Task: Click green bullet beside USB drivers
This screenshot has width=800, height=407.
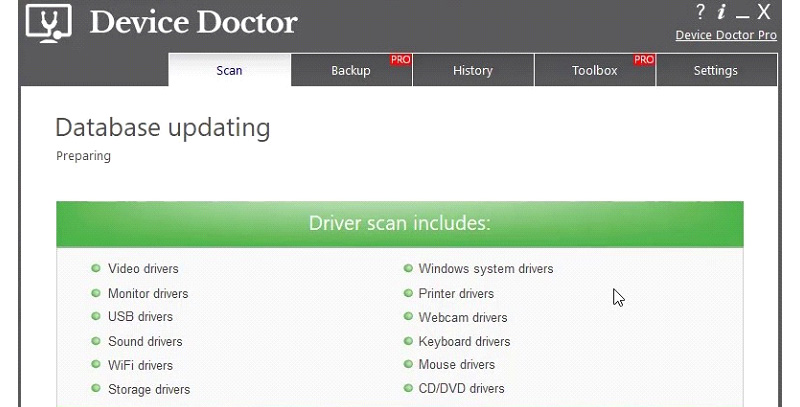Action: point(95,316)
